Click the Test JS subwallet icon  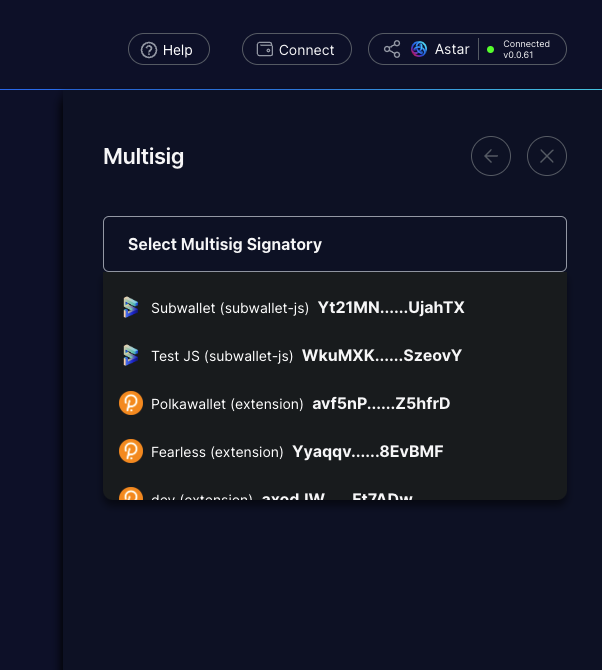pos(130,356)
